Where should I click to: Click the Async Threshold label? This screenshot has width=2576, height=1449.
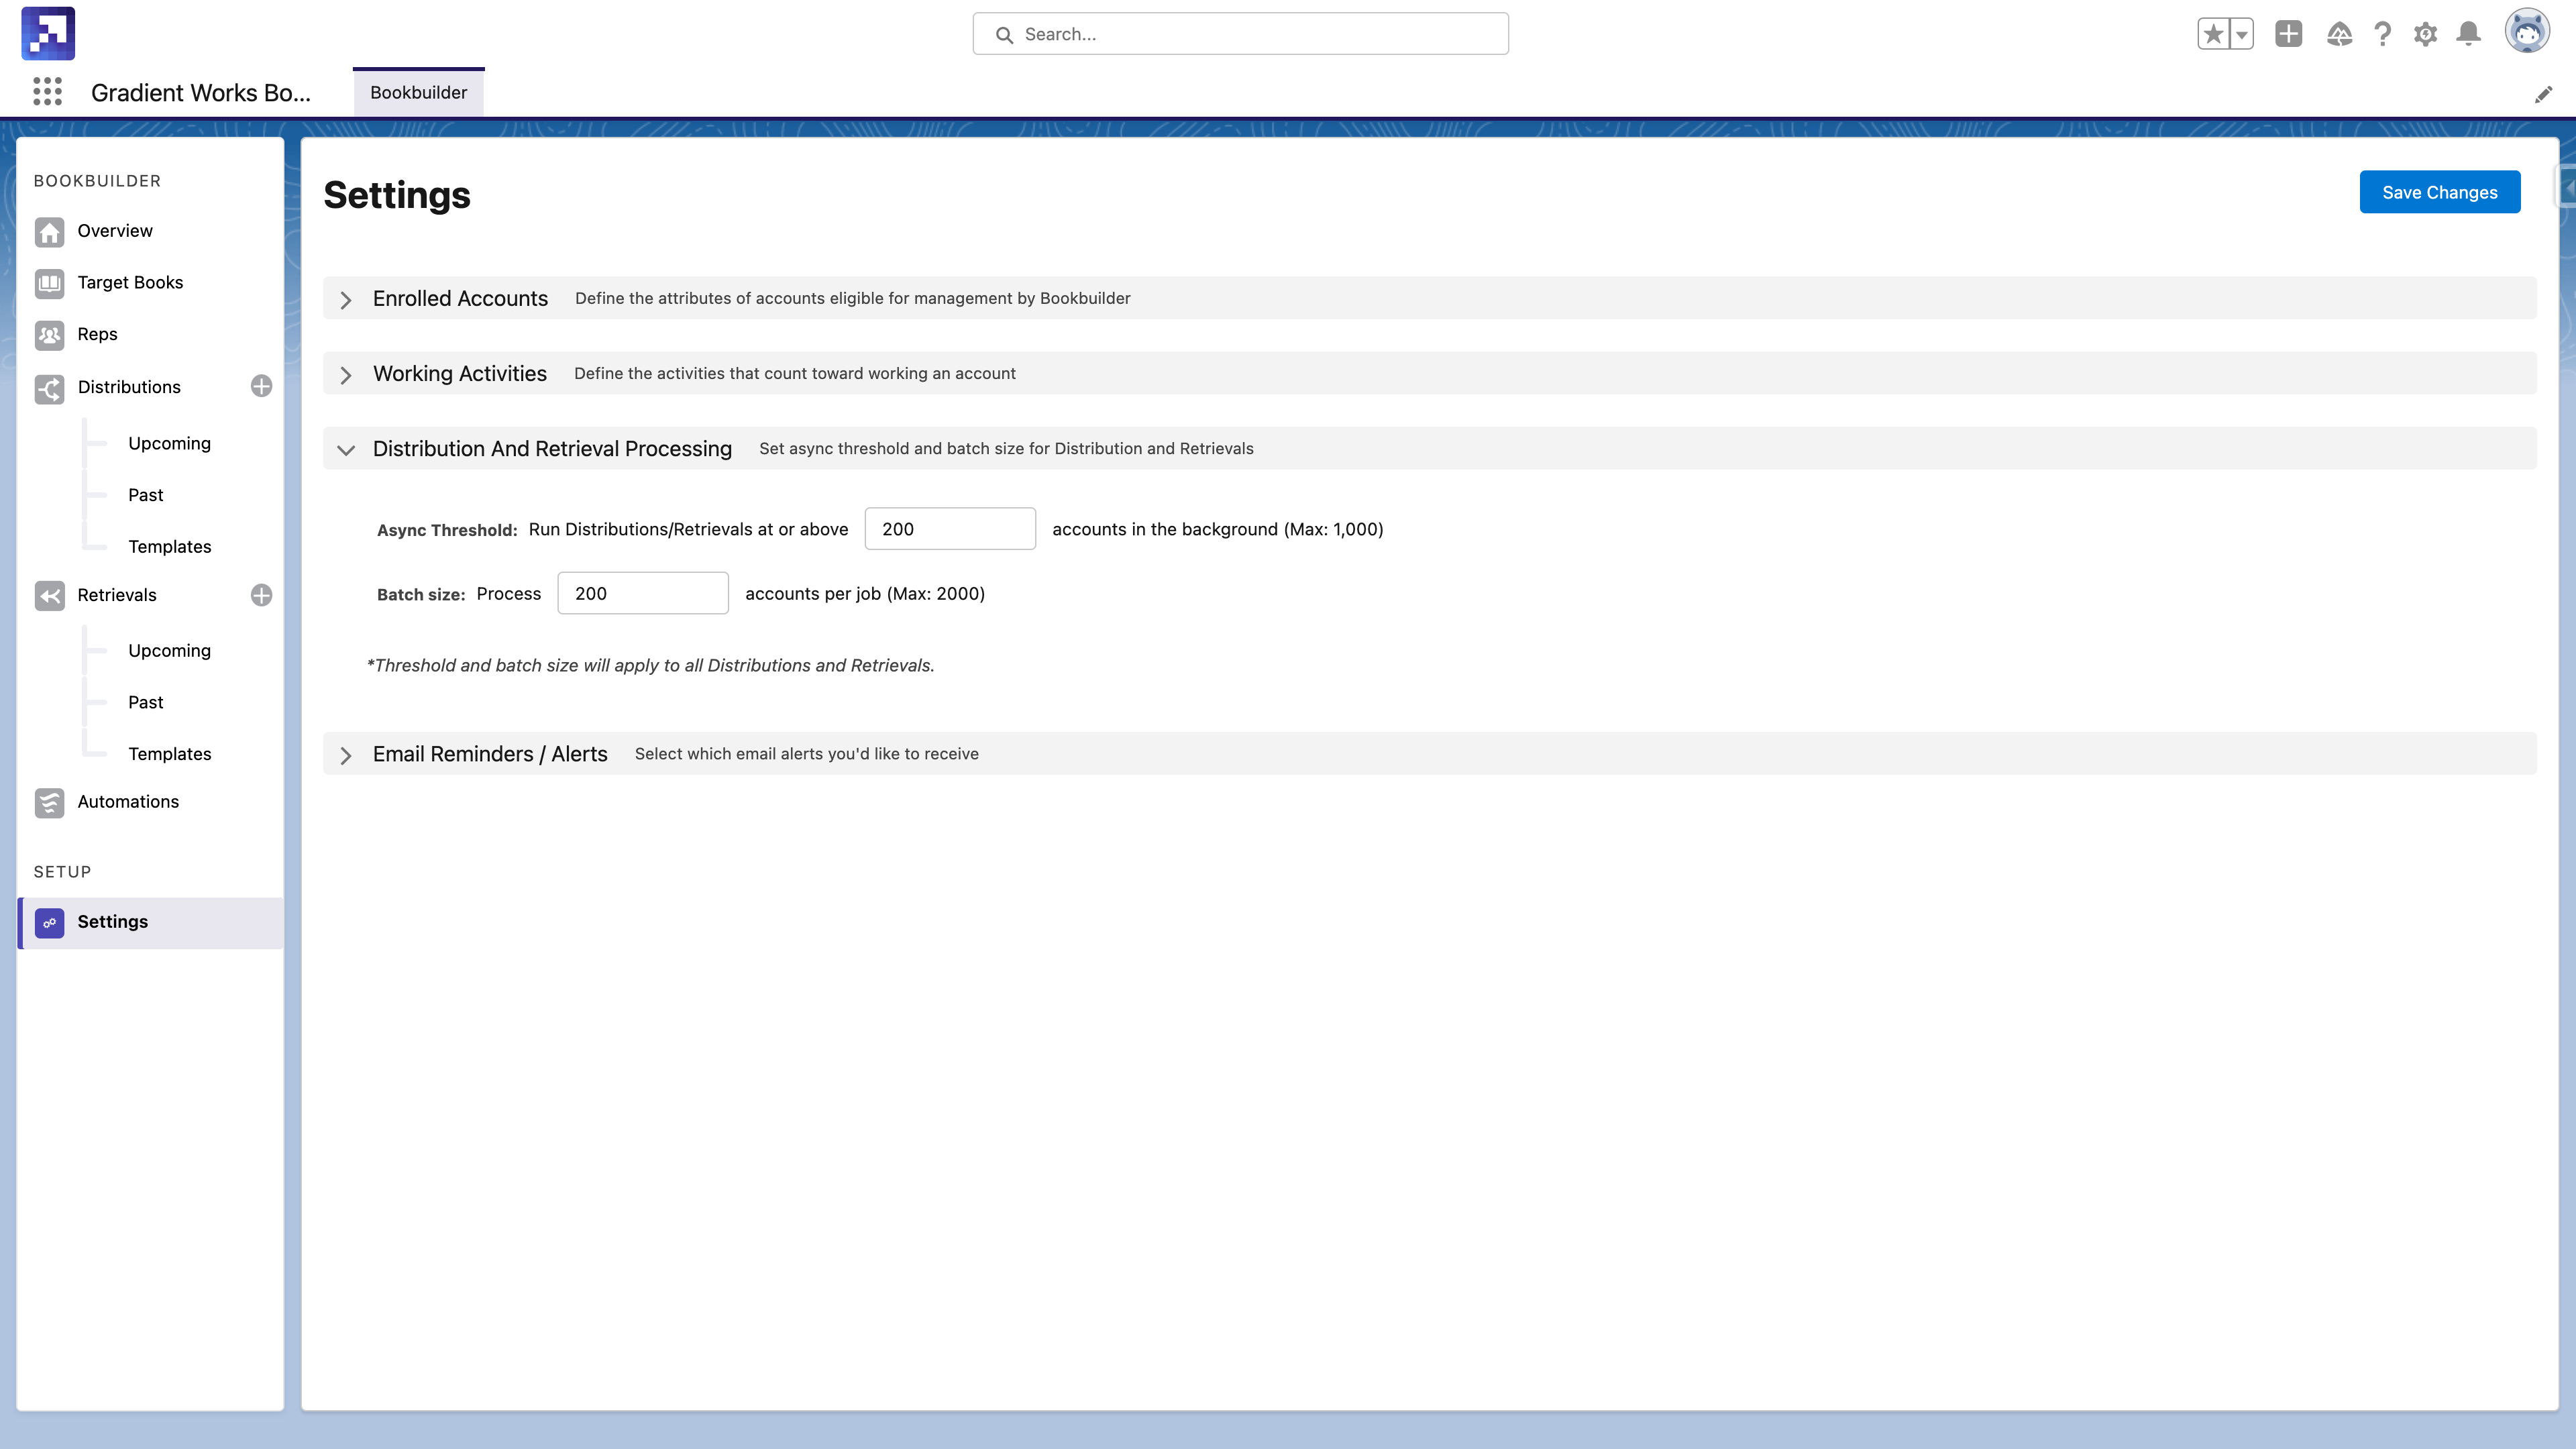[446, 530]
